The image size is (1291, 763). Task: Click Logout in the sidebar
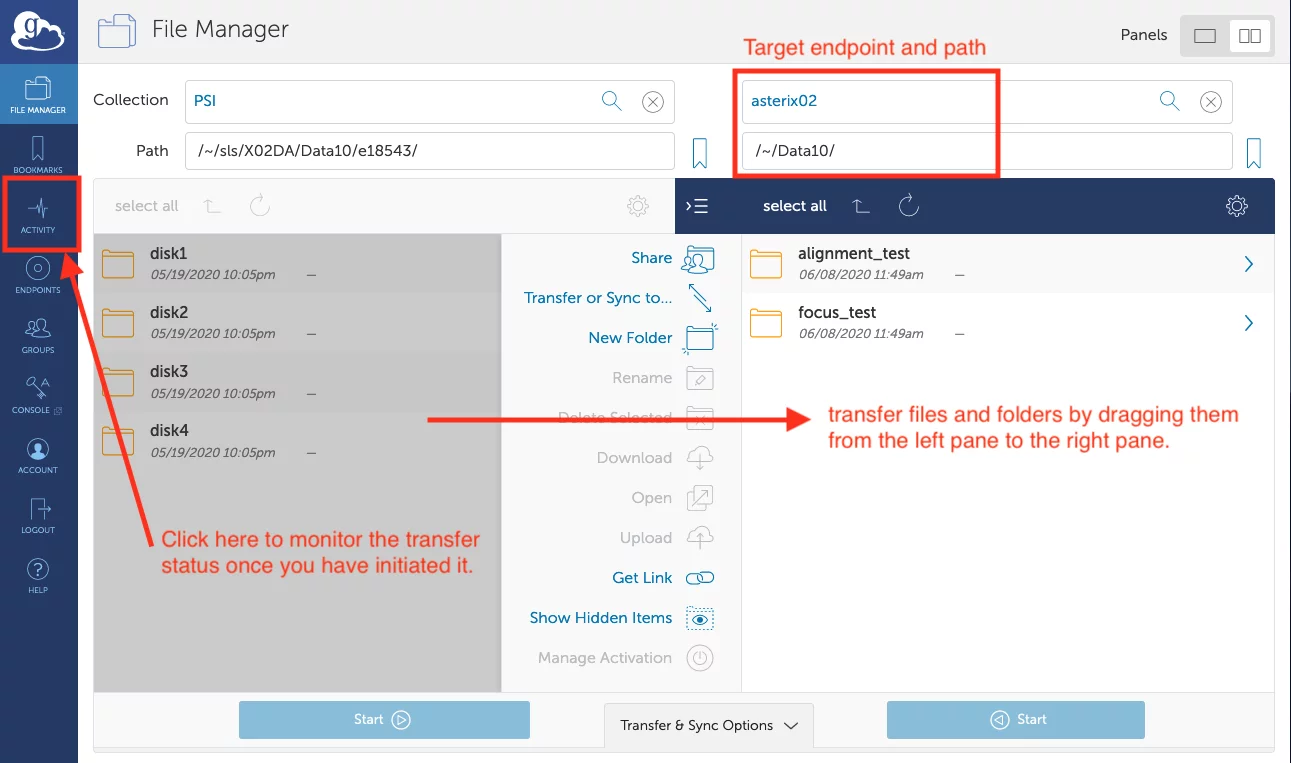click(38, 515)
